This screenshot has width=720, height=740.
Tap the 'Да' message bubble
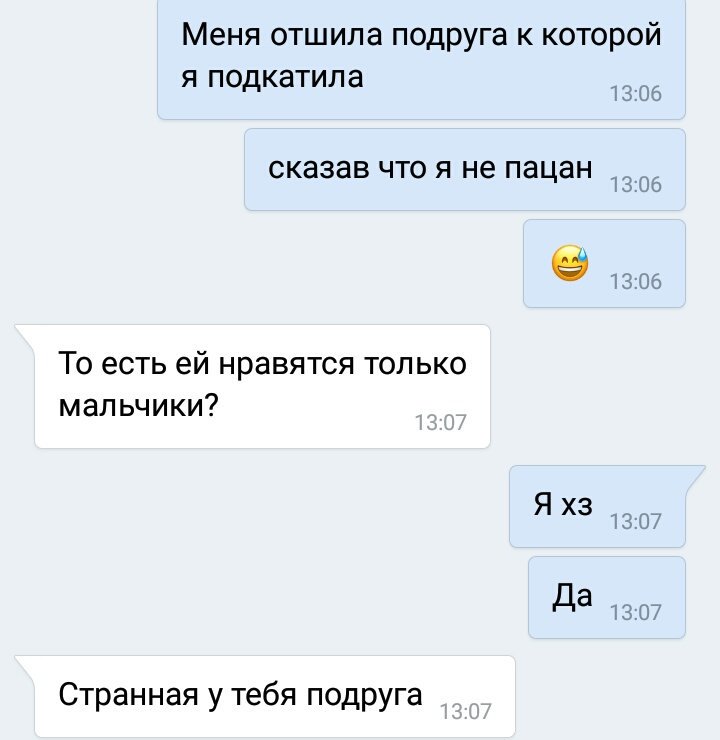click(x=607, y=597)
